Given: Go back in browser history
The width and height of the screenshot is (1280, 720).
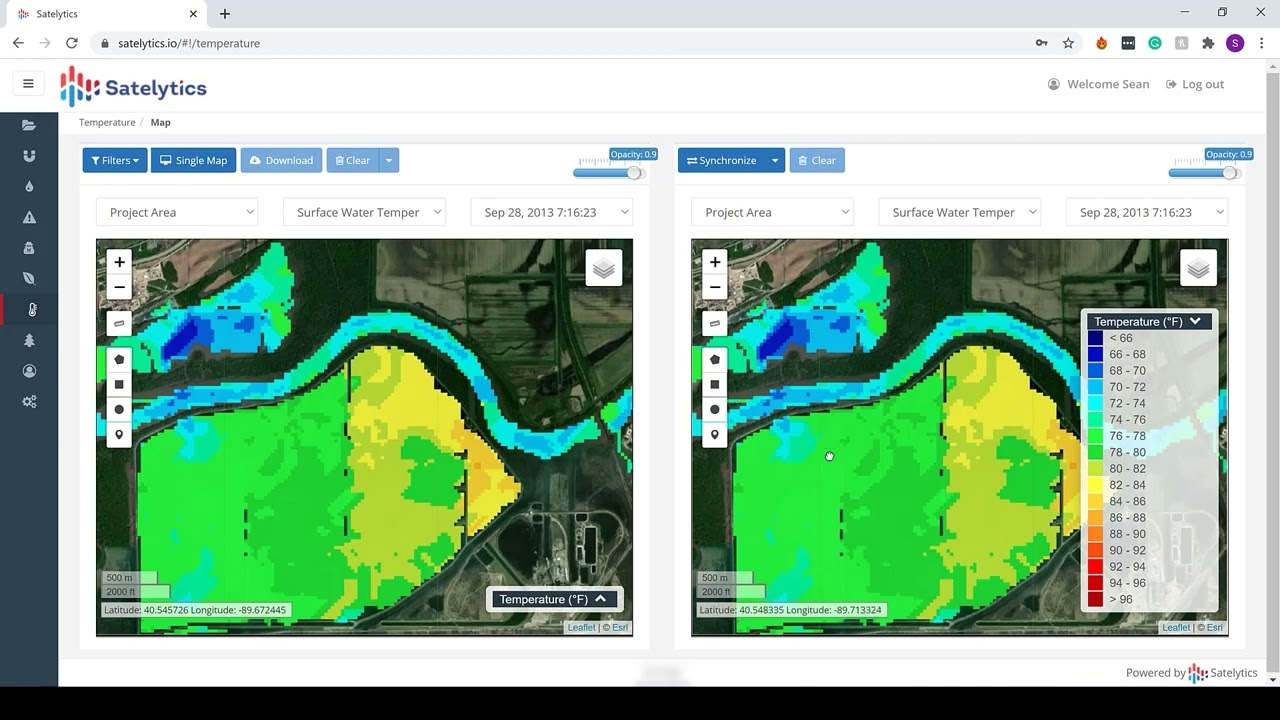Looking at the screenshot, I should coord(18,43).
